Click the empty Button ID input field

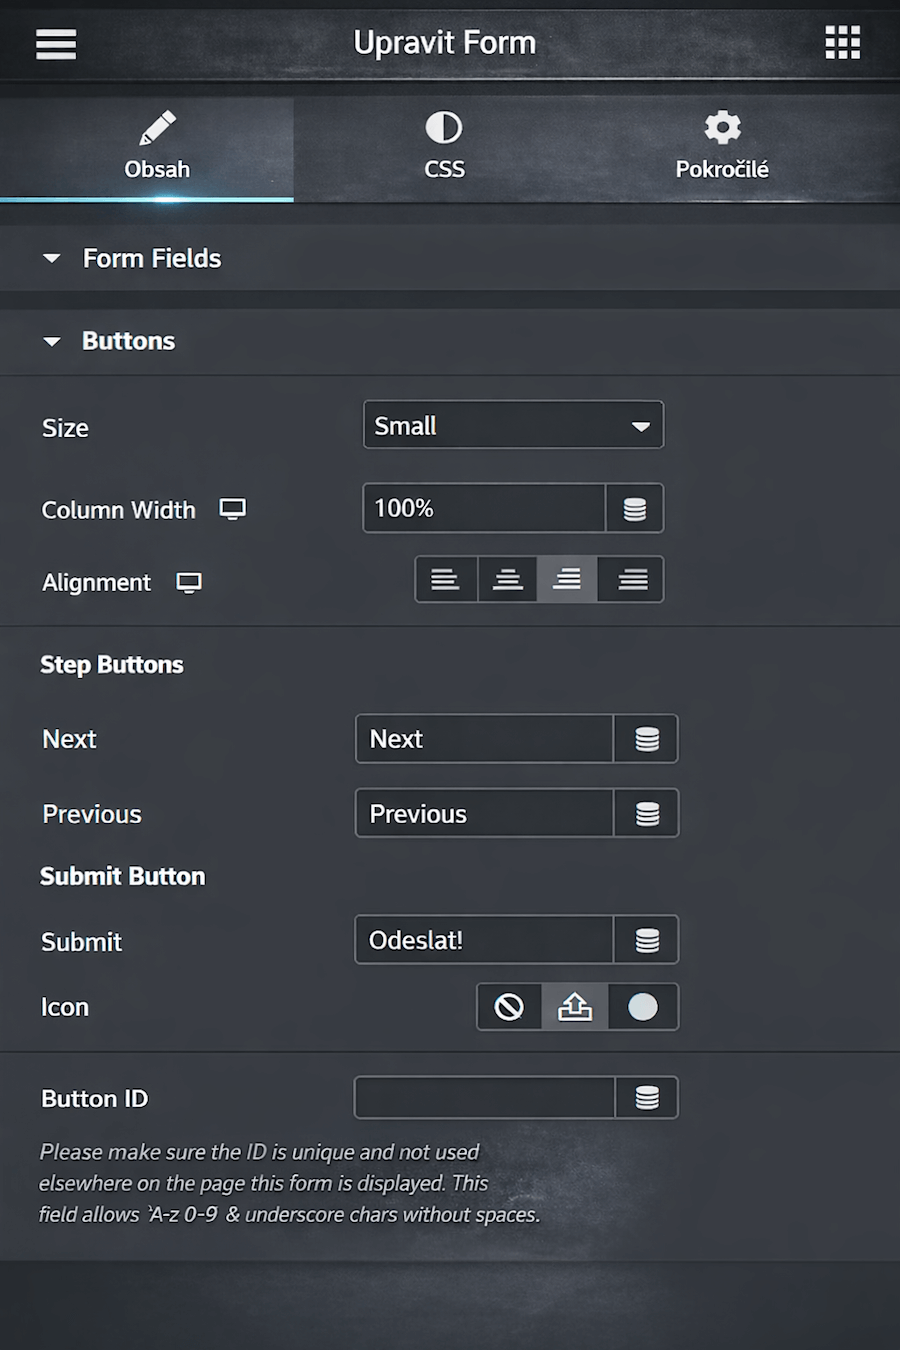pyautogui.click(x=484, y=1098)
